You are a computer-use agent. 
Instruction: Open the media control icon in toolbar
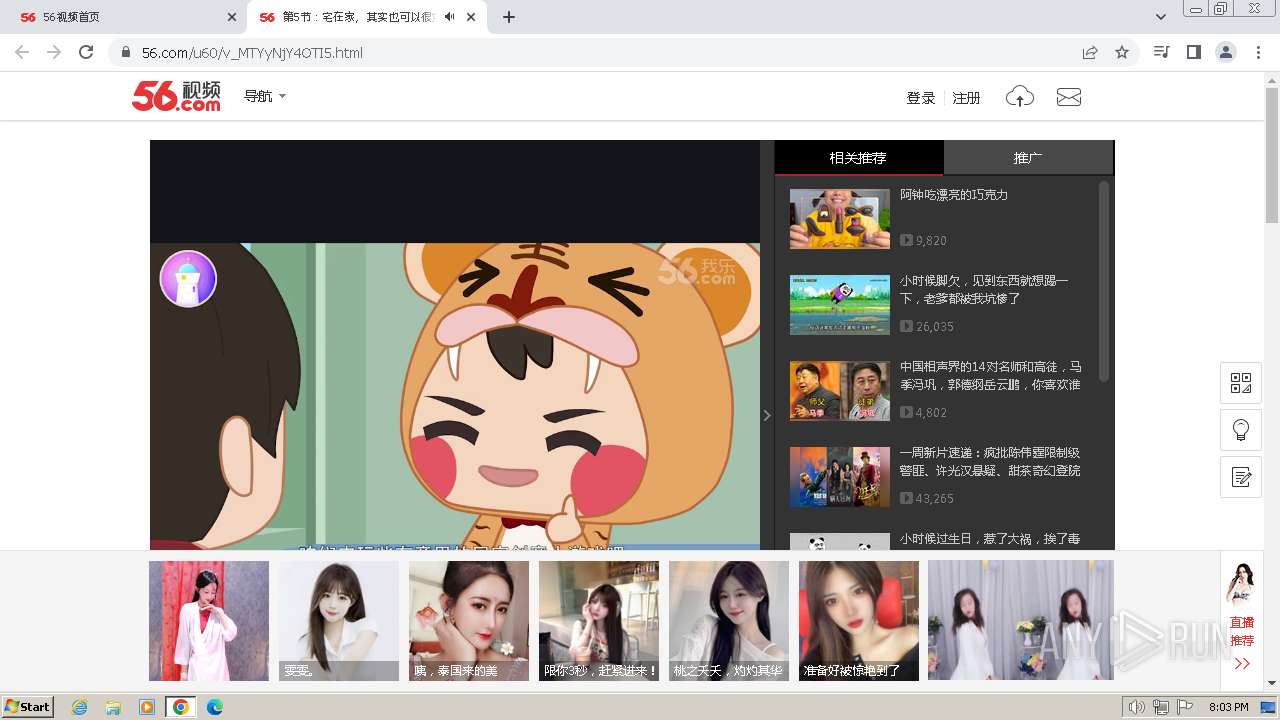point(1161,52)
